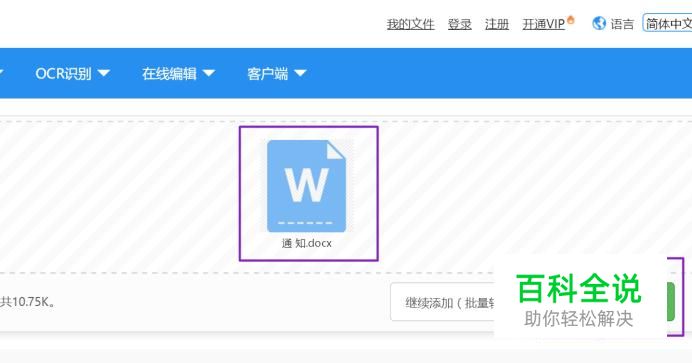This screenshot has height=363, width=692.
Task: Click the 继续添加 button
Action: click(x=442, y=302)
